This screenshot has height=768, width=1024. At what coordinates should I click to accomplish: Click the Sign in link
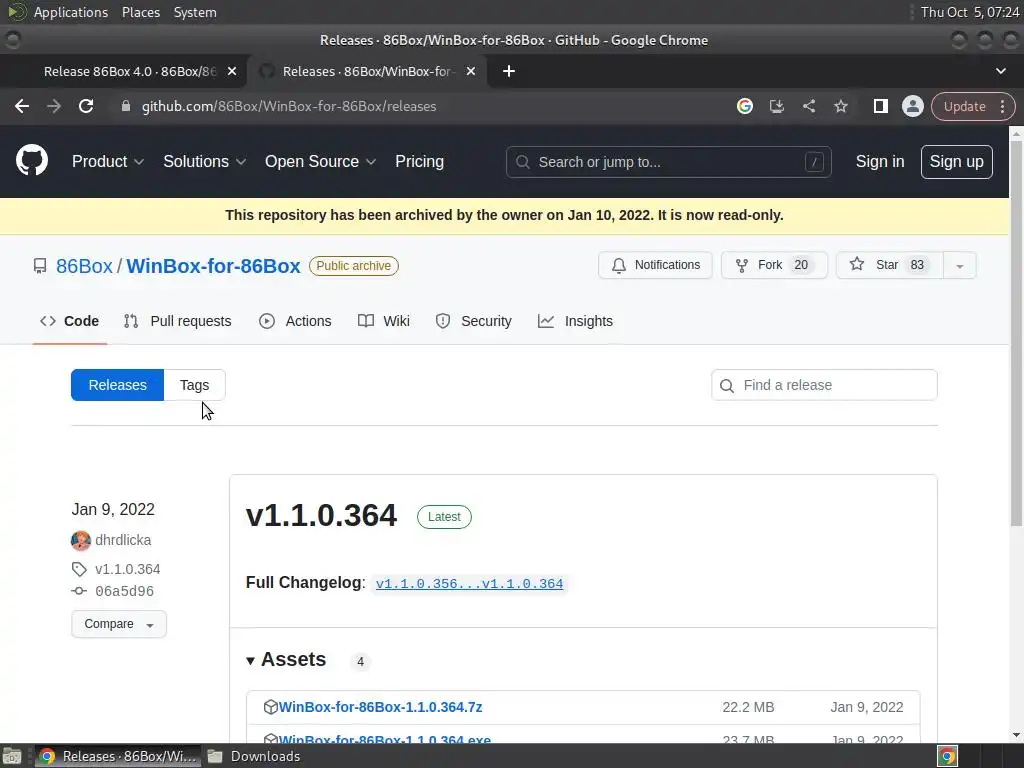(880, 161)
